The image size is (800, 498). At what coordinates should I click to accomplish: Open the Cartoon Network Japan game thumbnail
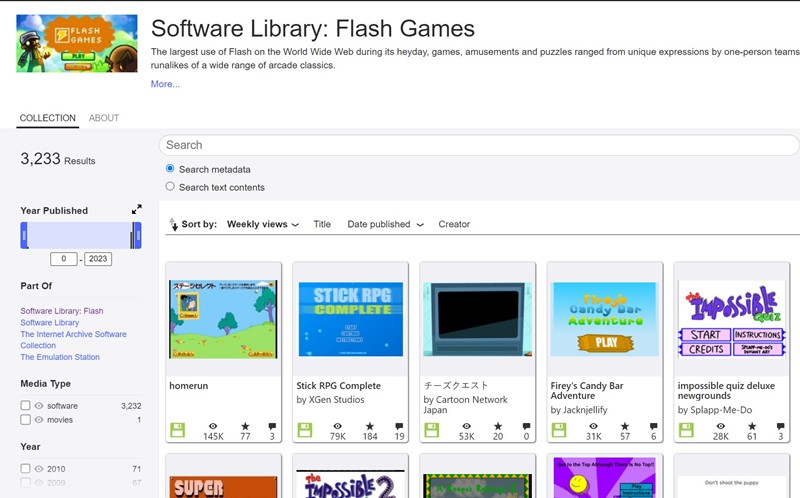tap(478, 319)
